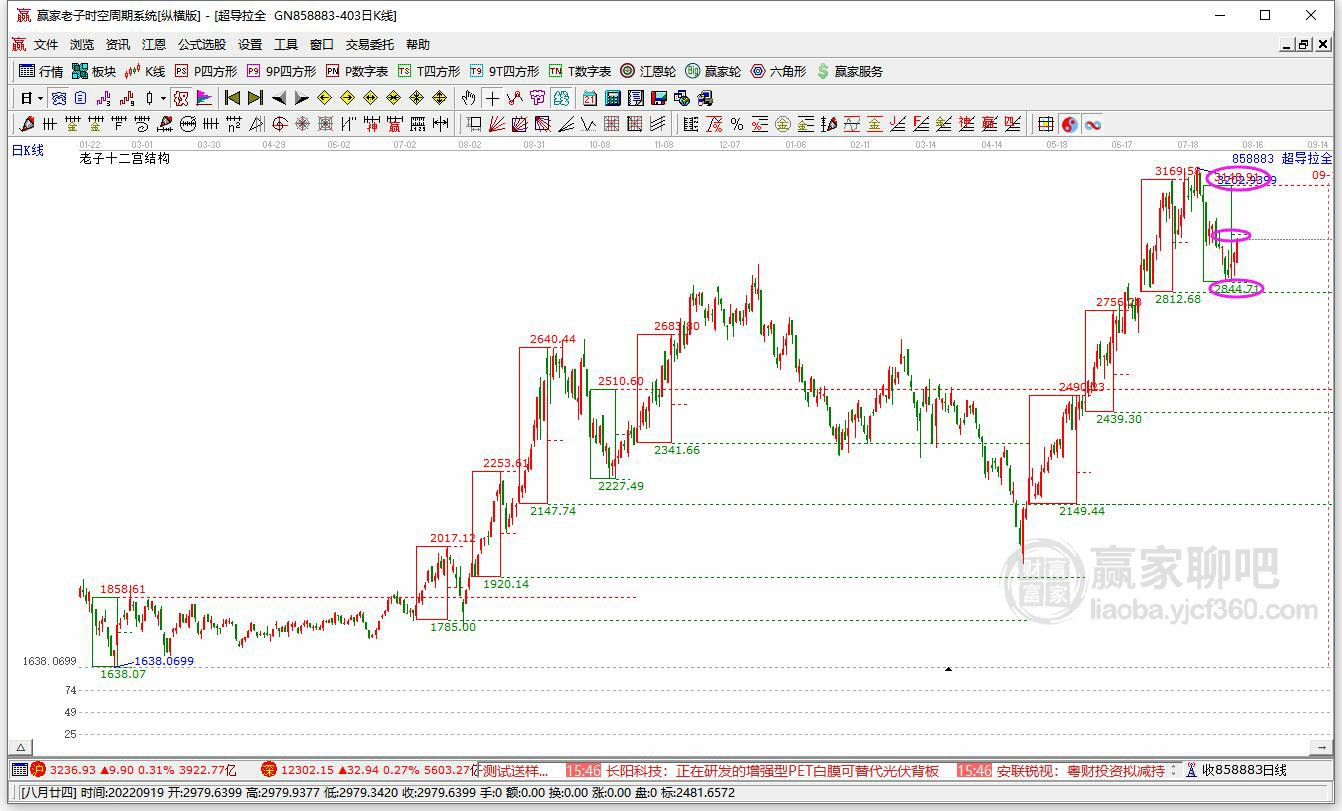Open the calendar icon showing 21
Viewport: 1342px width, 811px height.
pyautogui.click(x=590, y=98)
